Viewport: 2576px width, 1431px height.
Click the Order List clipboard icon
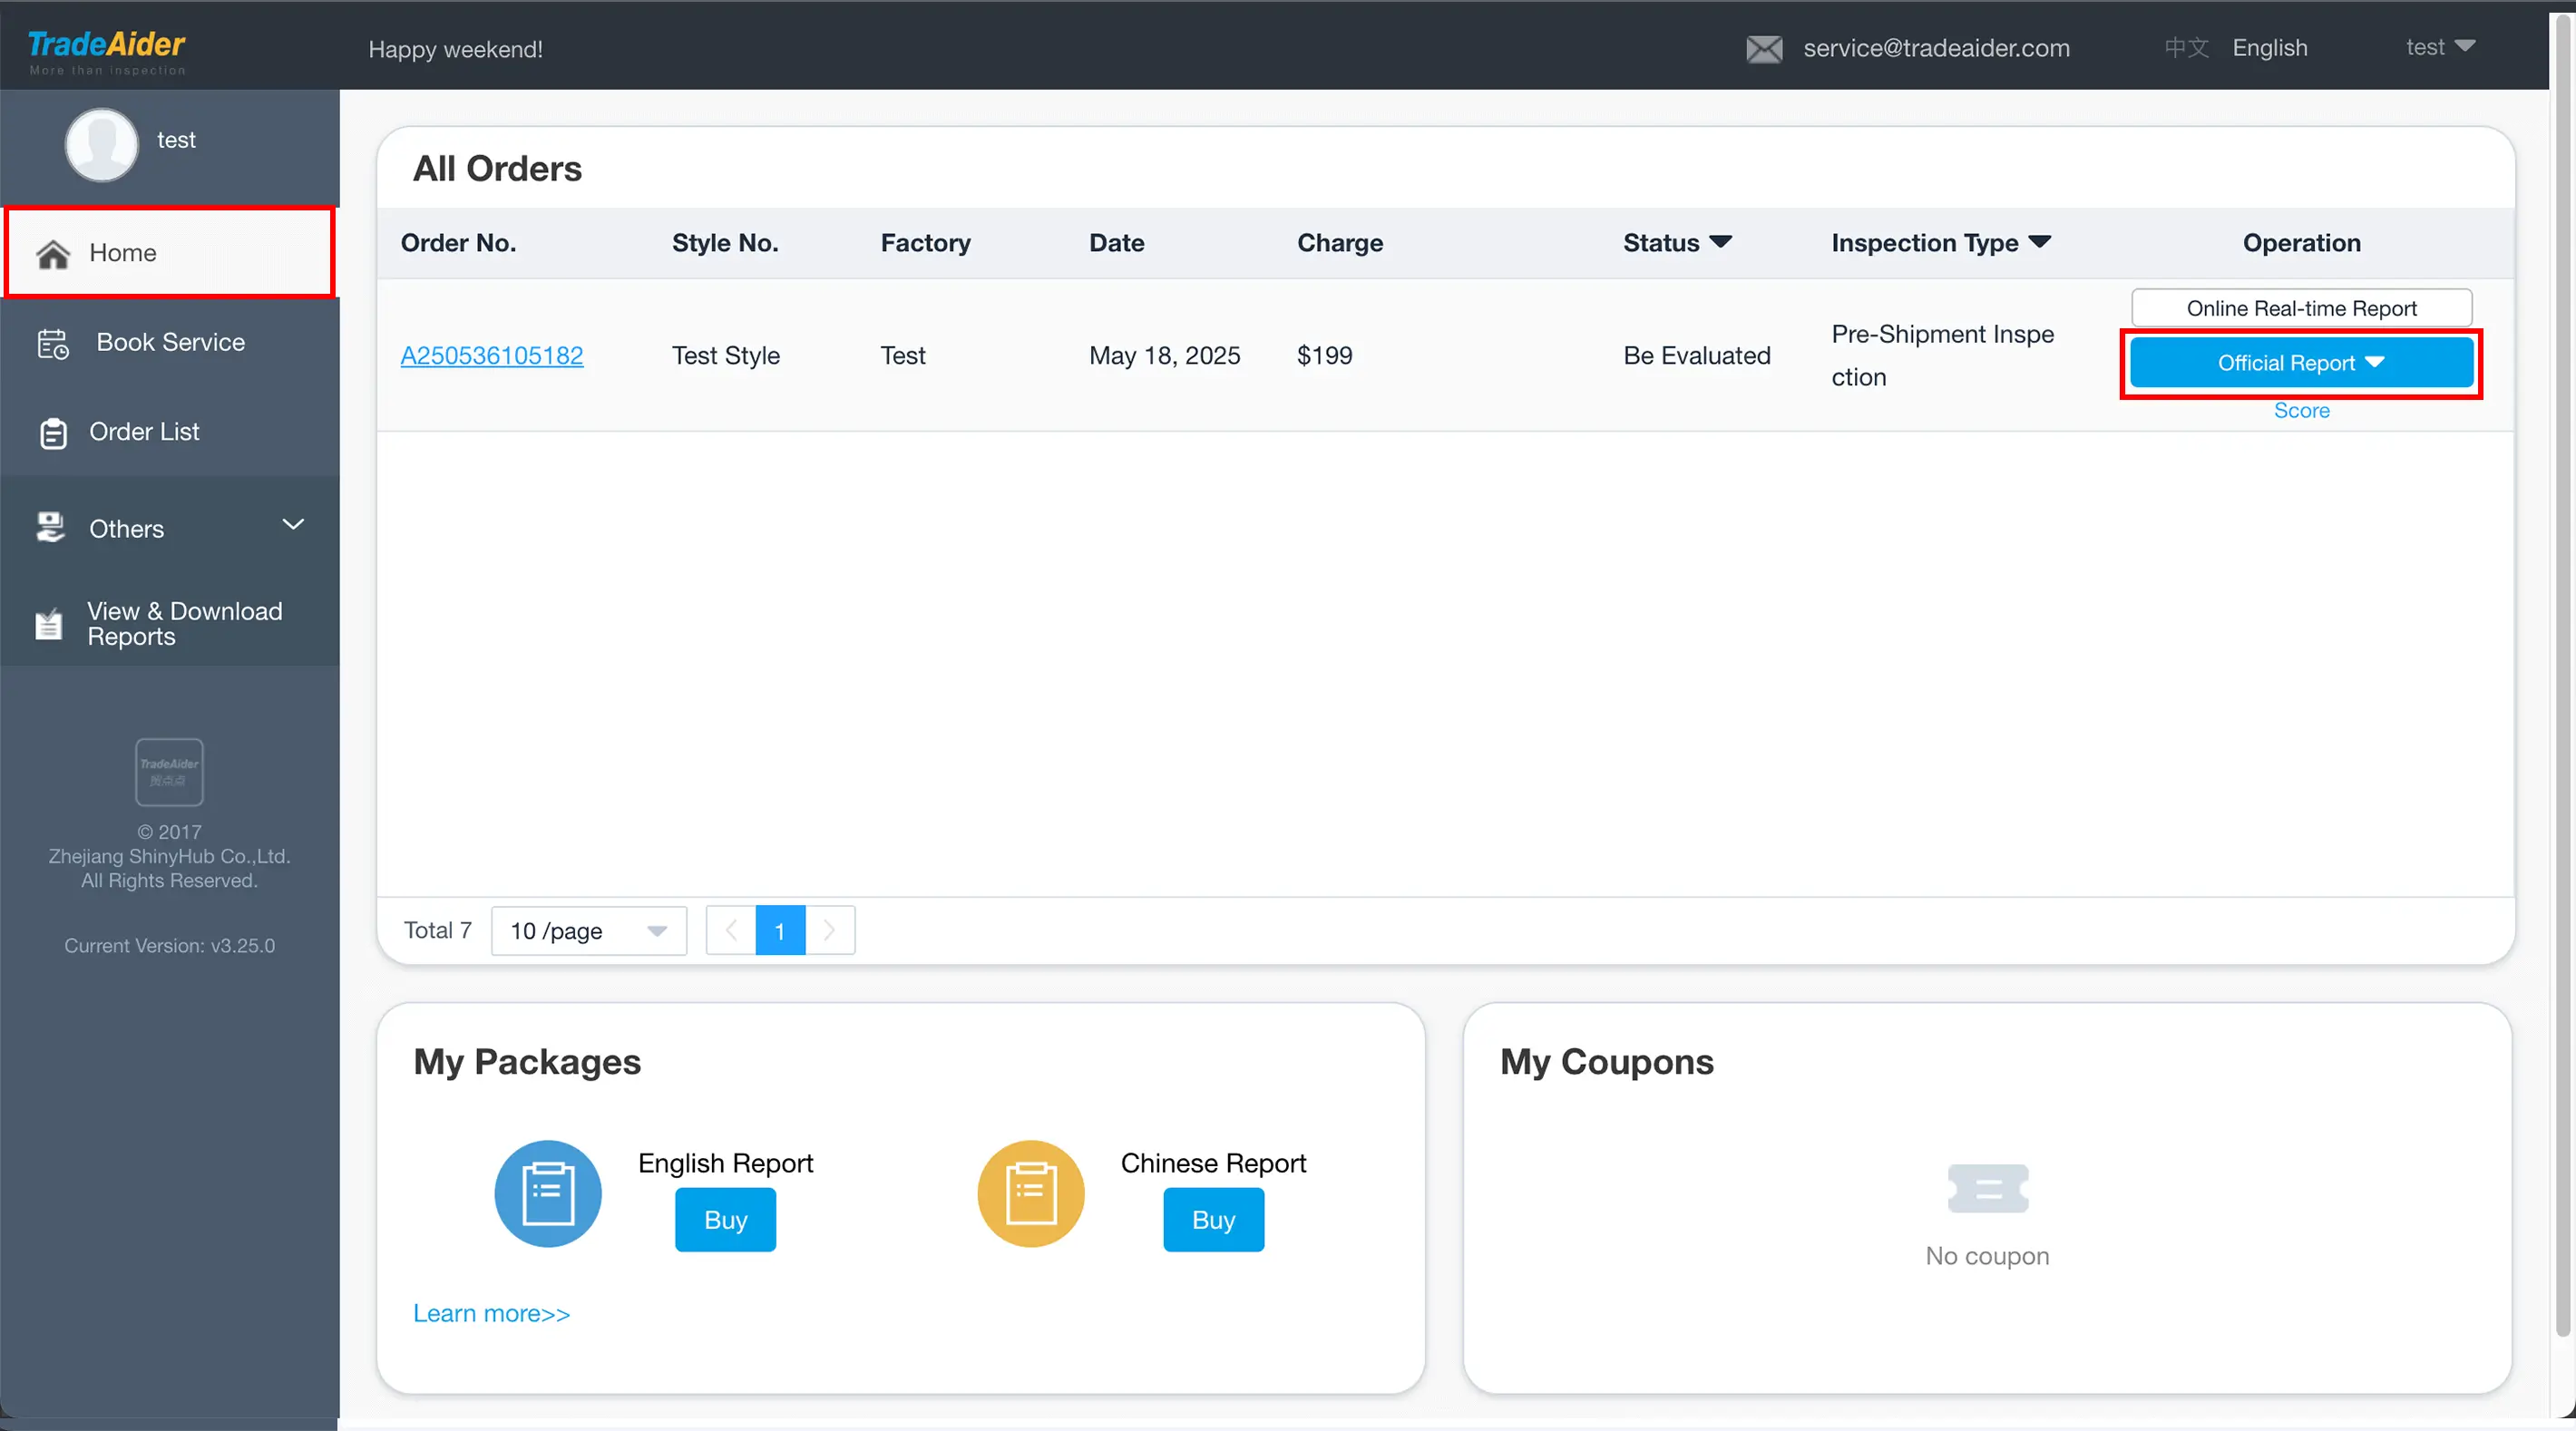point(53,433)
